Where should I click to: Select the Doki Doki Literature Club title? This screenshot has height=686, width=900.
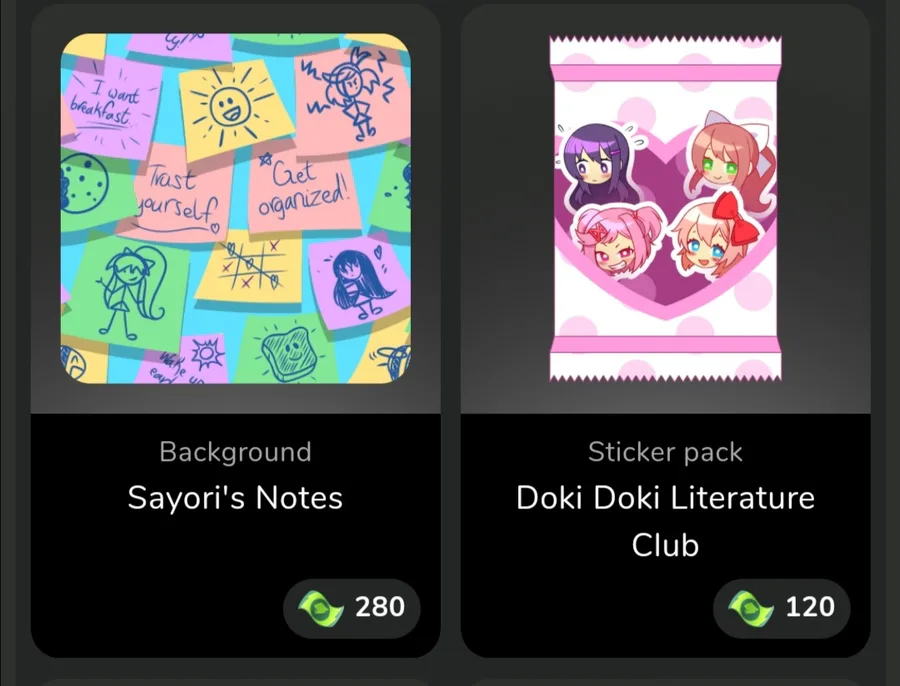[665, 521]
